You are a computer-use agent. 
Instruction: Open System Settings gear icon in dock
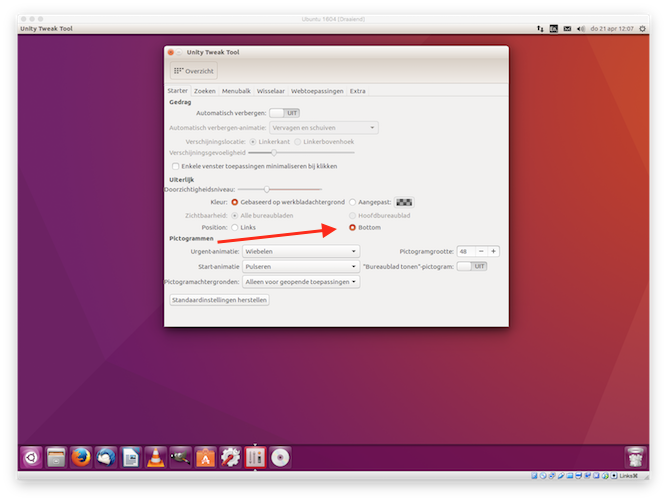click(x=230, y=458)
